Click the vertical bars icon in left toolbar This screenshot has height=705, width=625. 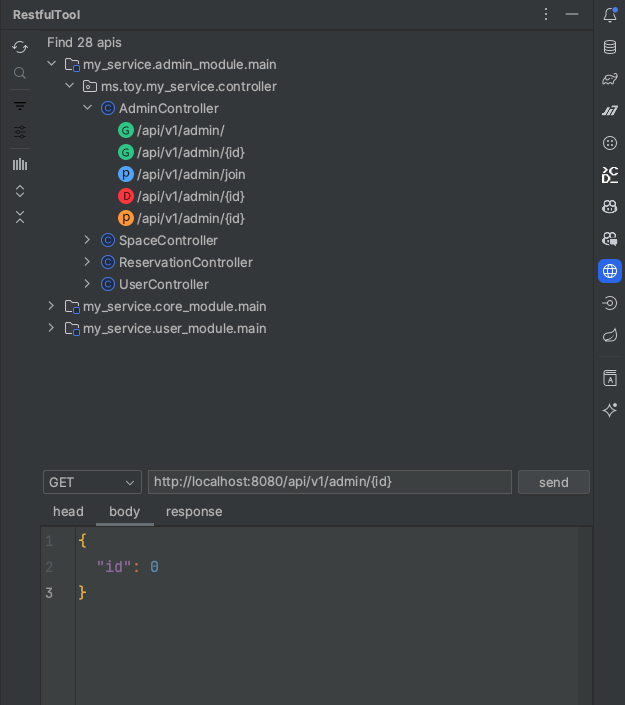(20, 164)
